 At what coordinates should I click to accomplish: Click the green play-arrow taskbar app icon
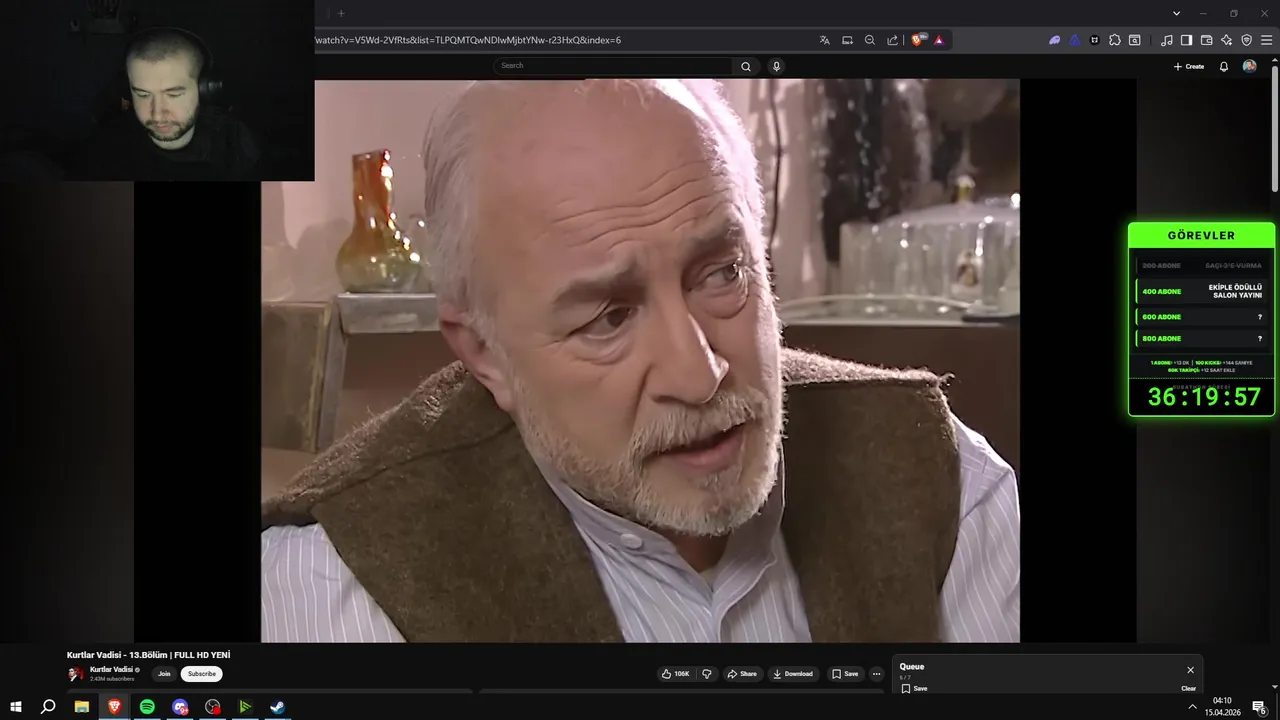(x=245, y=707)
